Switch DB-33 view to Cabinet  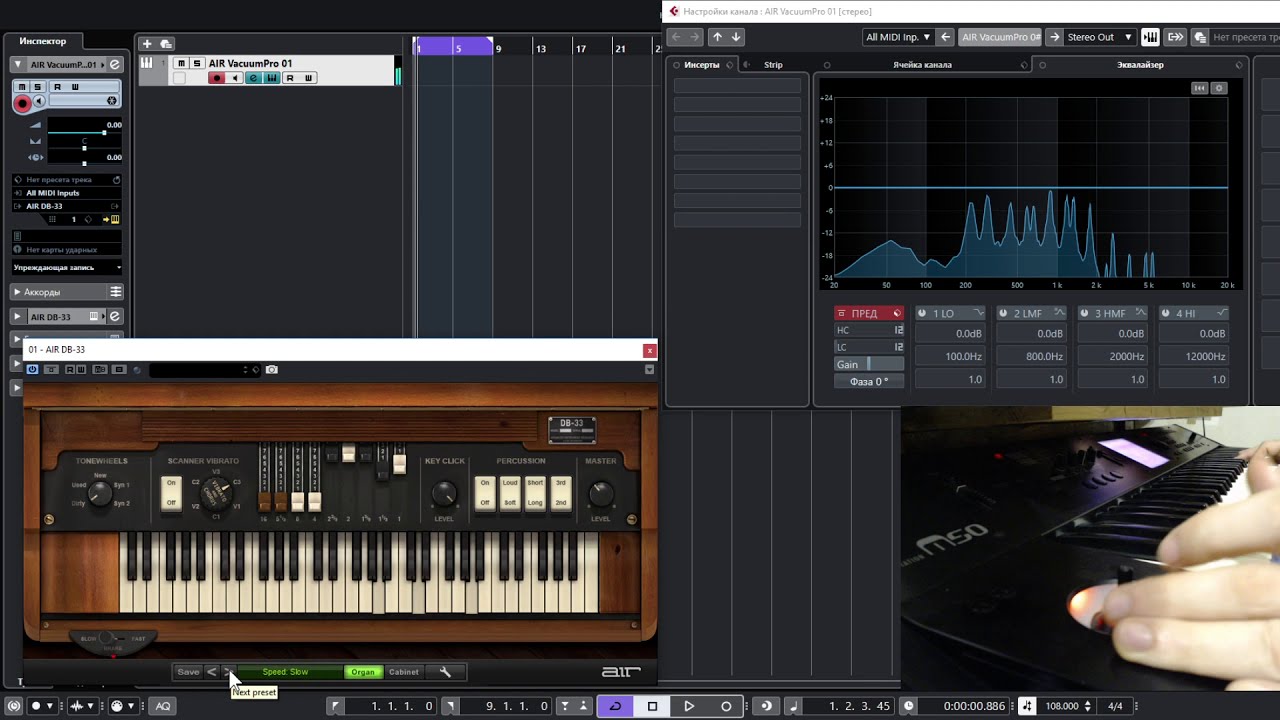(404, 672)
